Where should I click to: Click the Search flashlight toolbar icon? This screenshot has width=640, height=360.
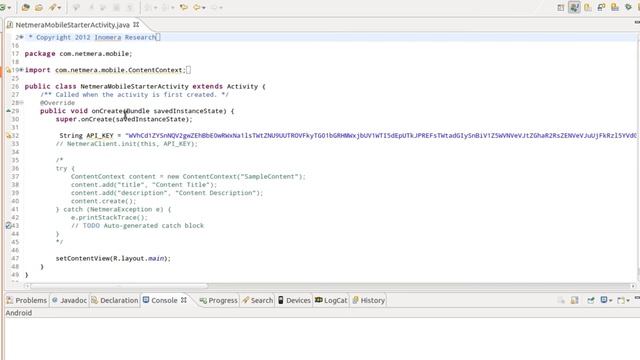click(x=52, y=7)
